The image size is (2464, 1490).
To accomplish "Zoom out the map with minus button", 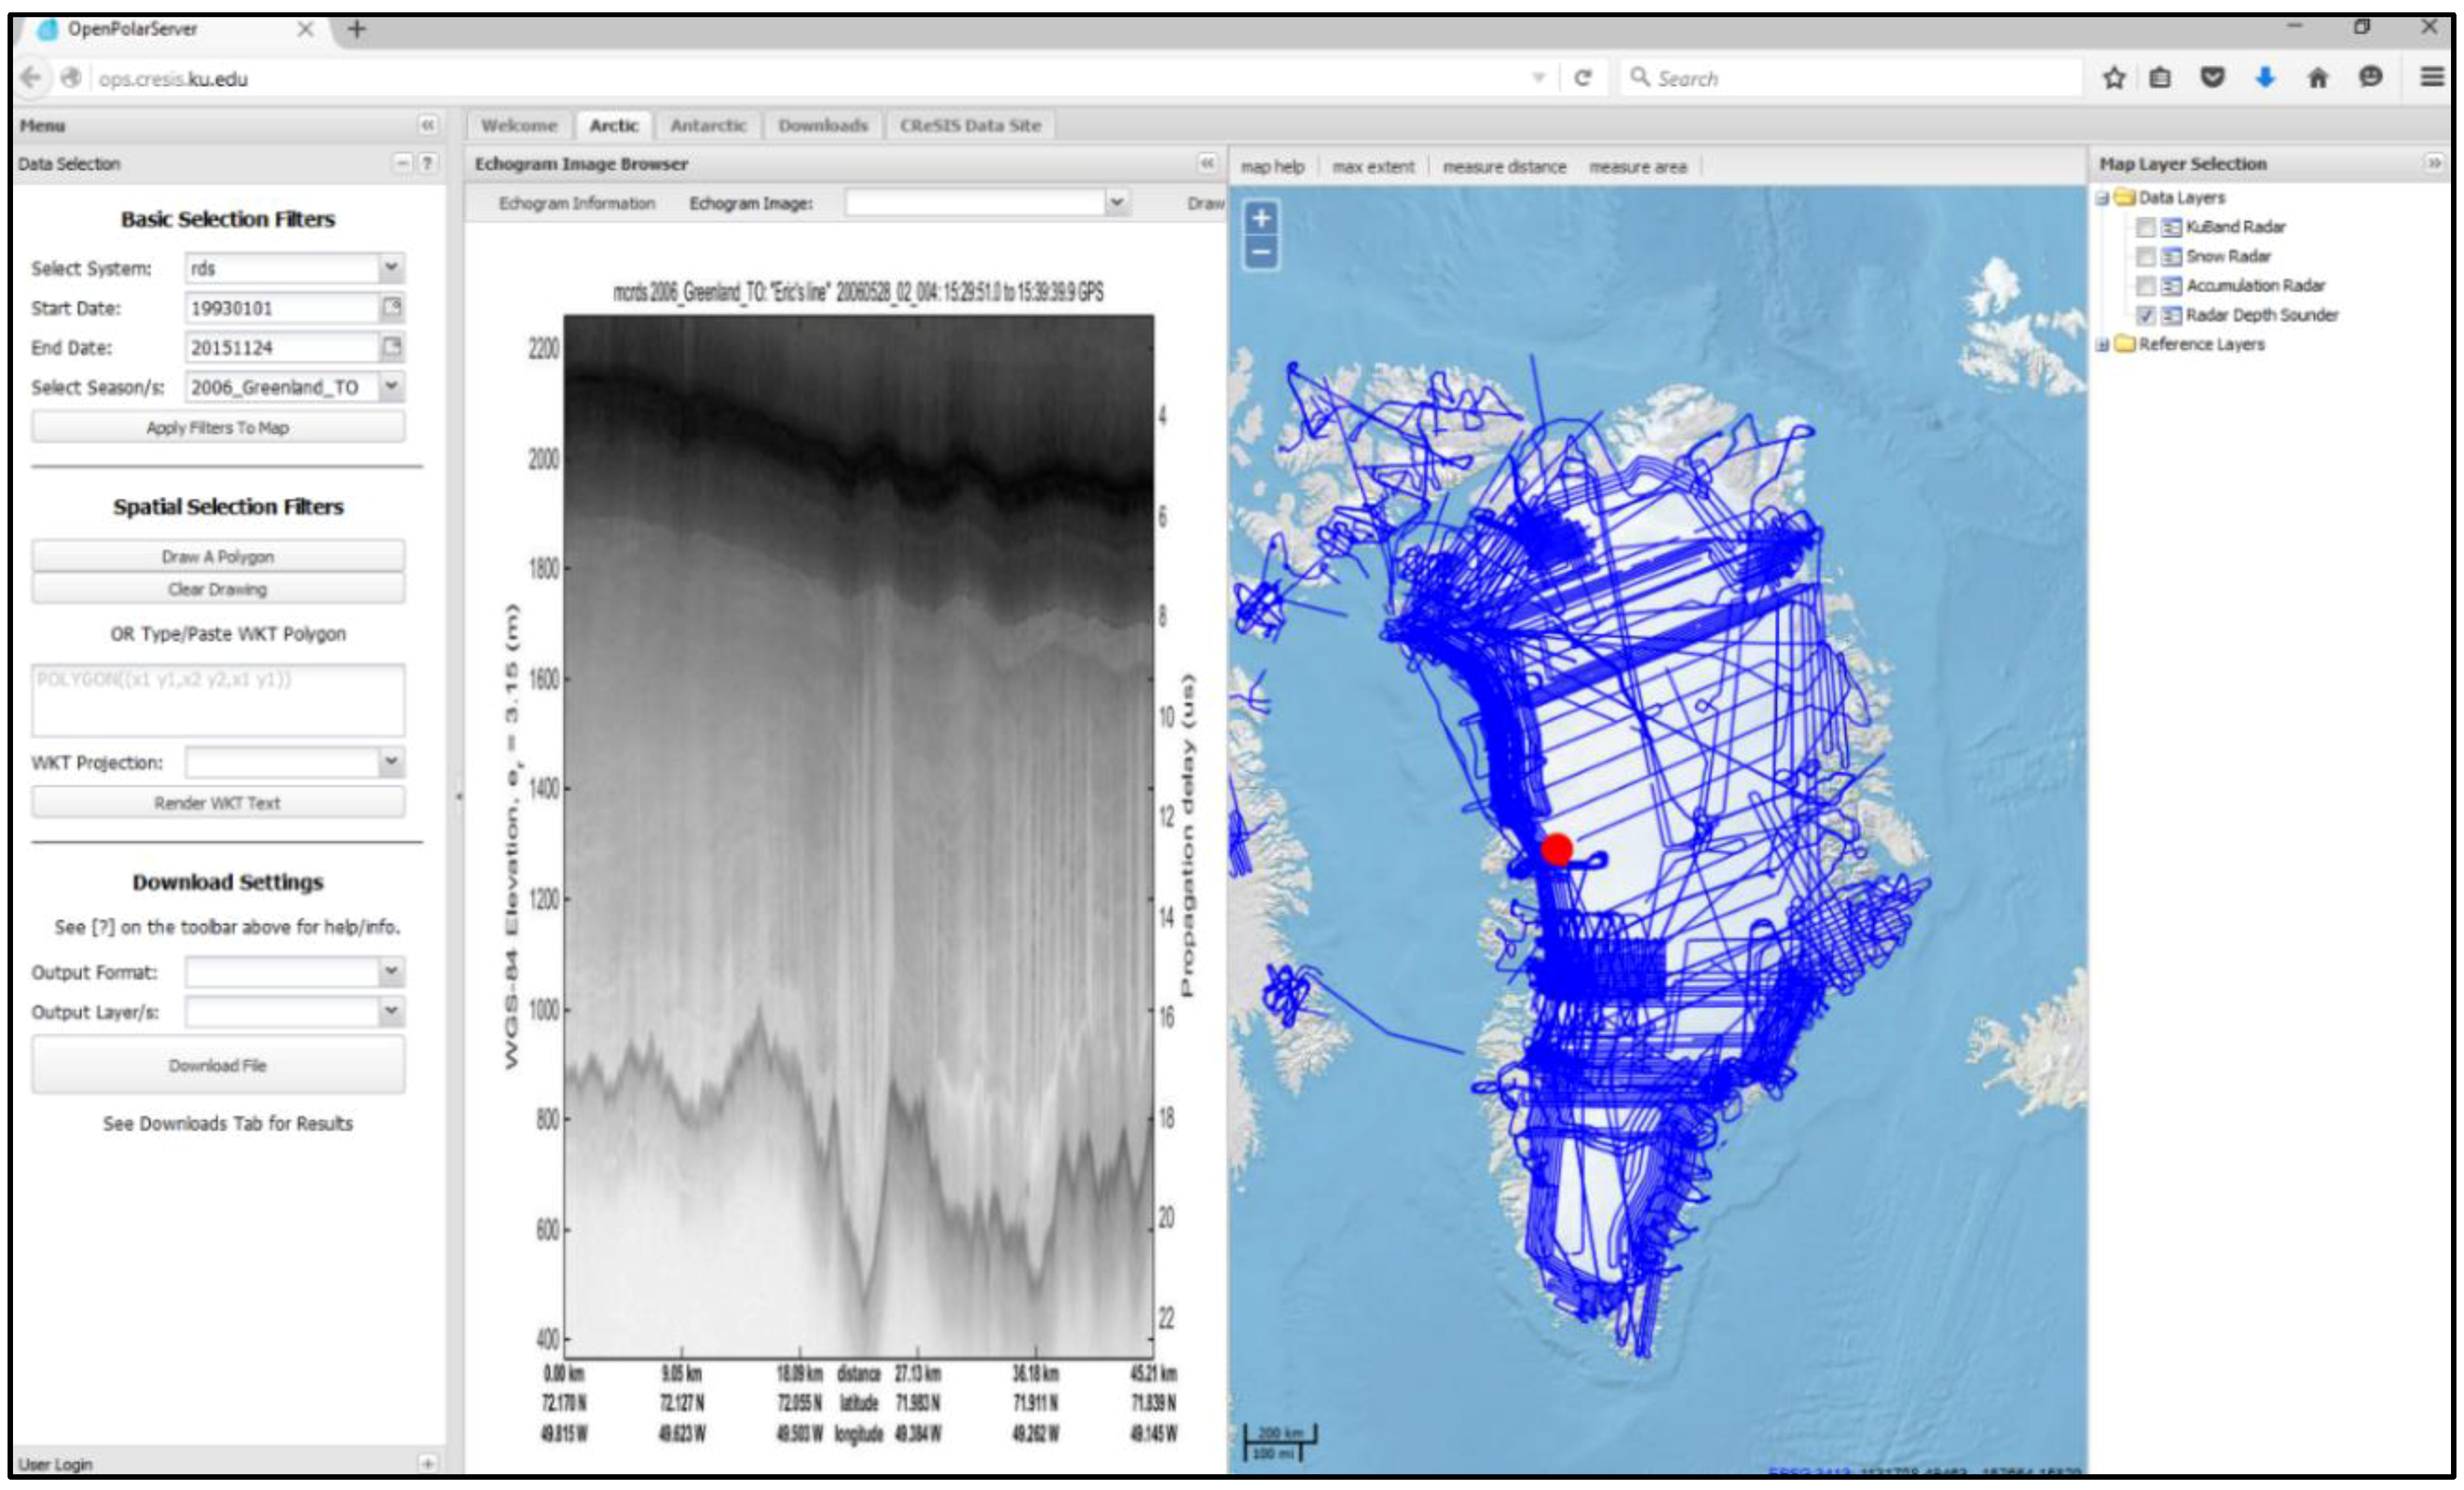I will (1261, 252).
